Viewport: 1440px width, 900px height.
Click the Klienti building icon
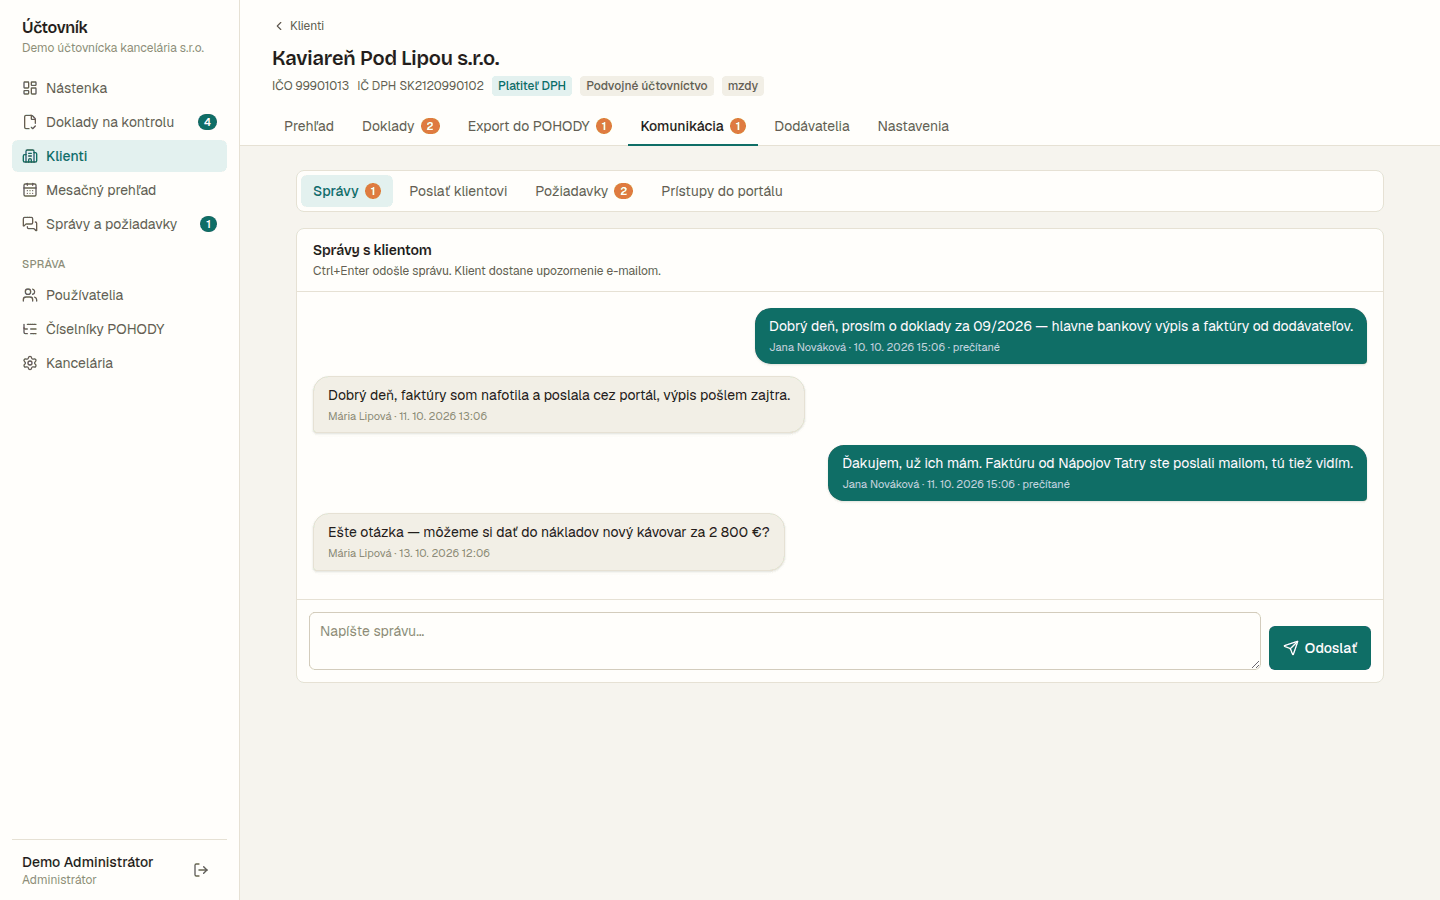tap(30, 156)
